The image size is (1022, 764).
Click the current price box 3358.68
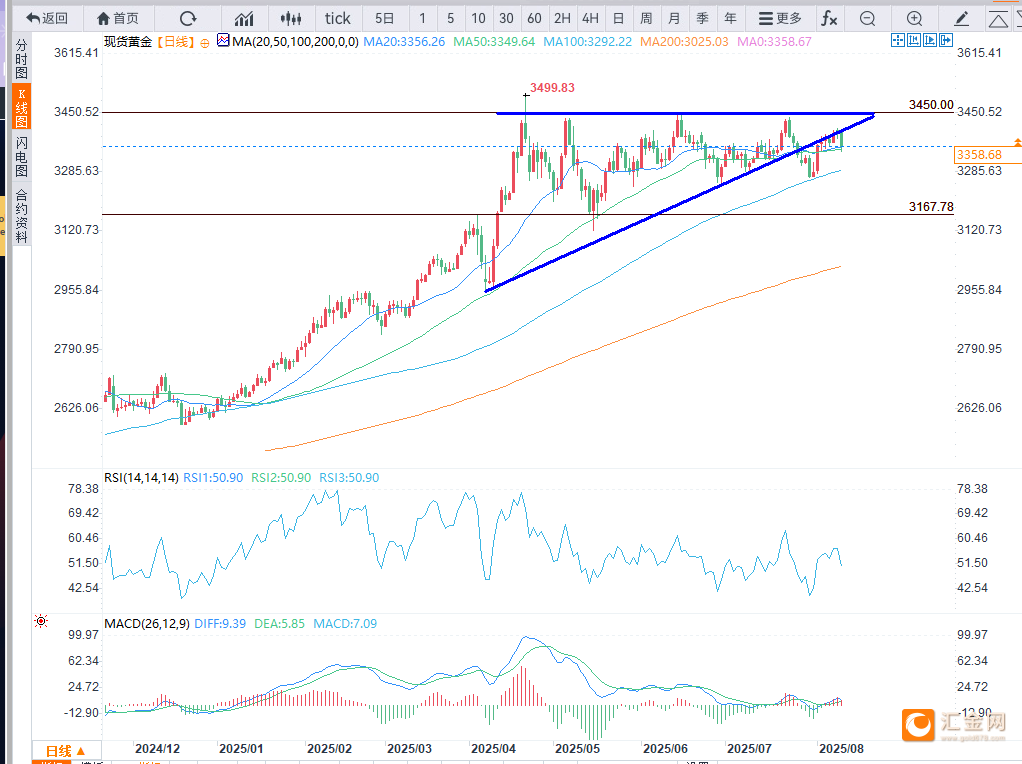pyautogui.click(x=987, y=154)
